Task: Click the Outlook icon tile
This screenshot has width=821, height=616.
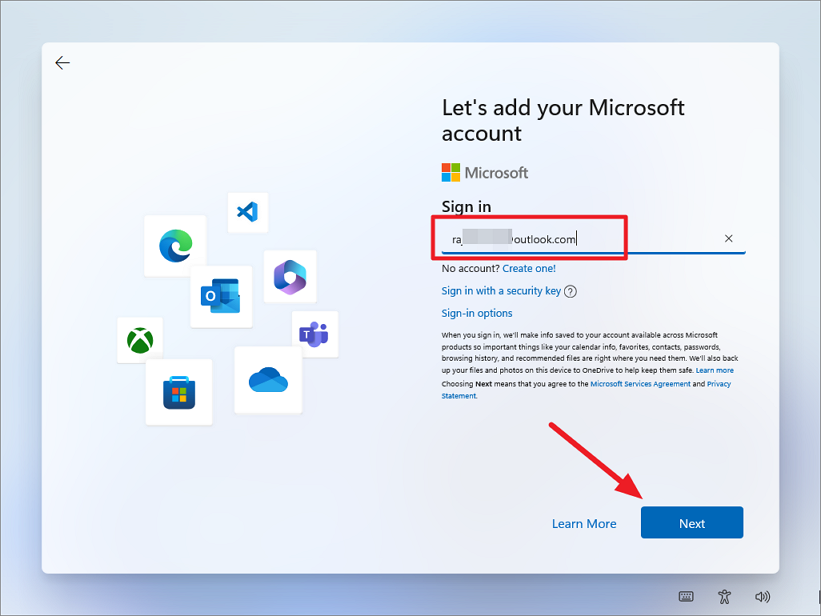Action: click(x=221, y=296)
